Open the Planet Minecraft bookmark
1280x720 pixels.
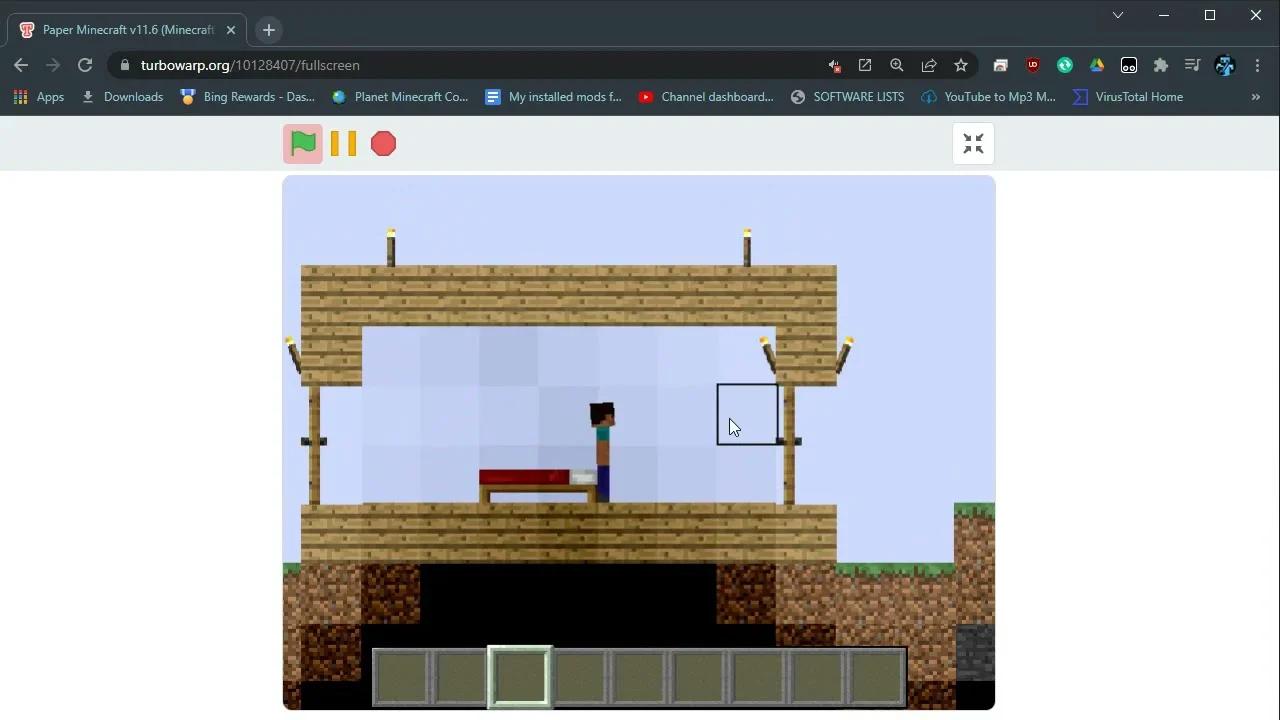click(399, 97)
